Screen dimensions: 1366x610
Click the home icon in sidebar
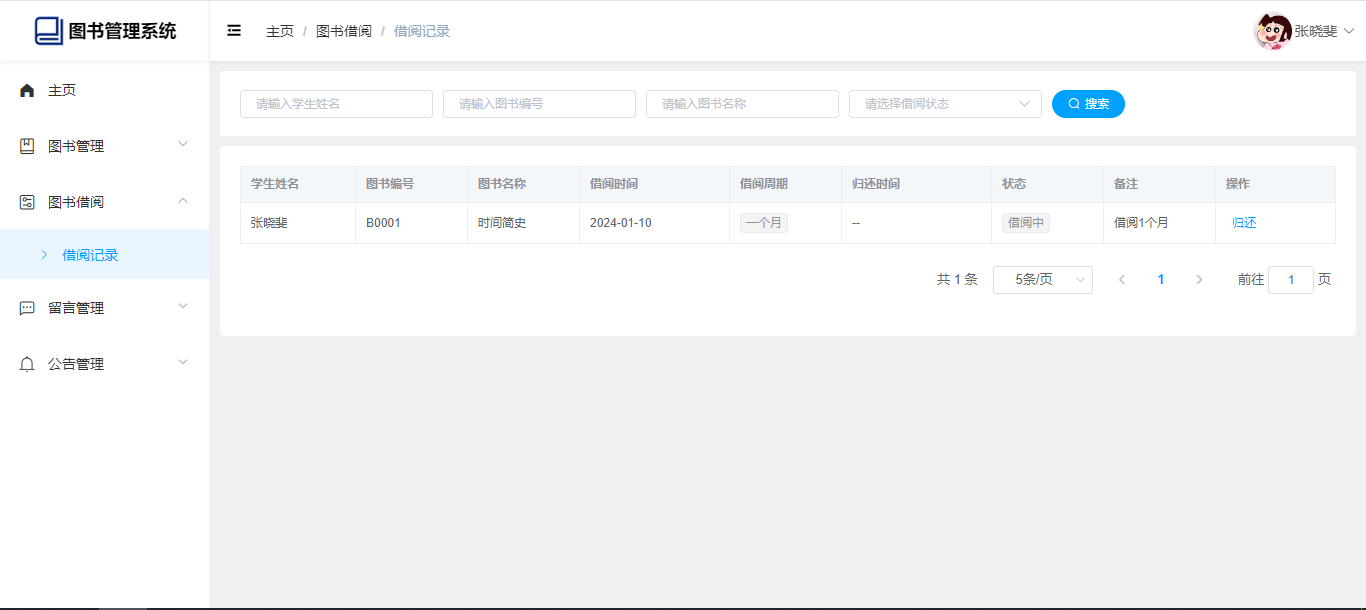point(27,91)
